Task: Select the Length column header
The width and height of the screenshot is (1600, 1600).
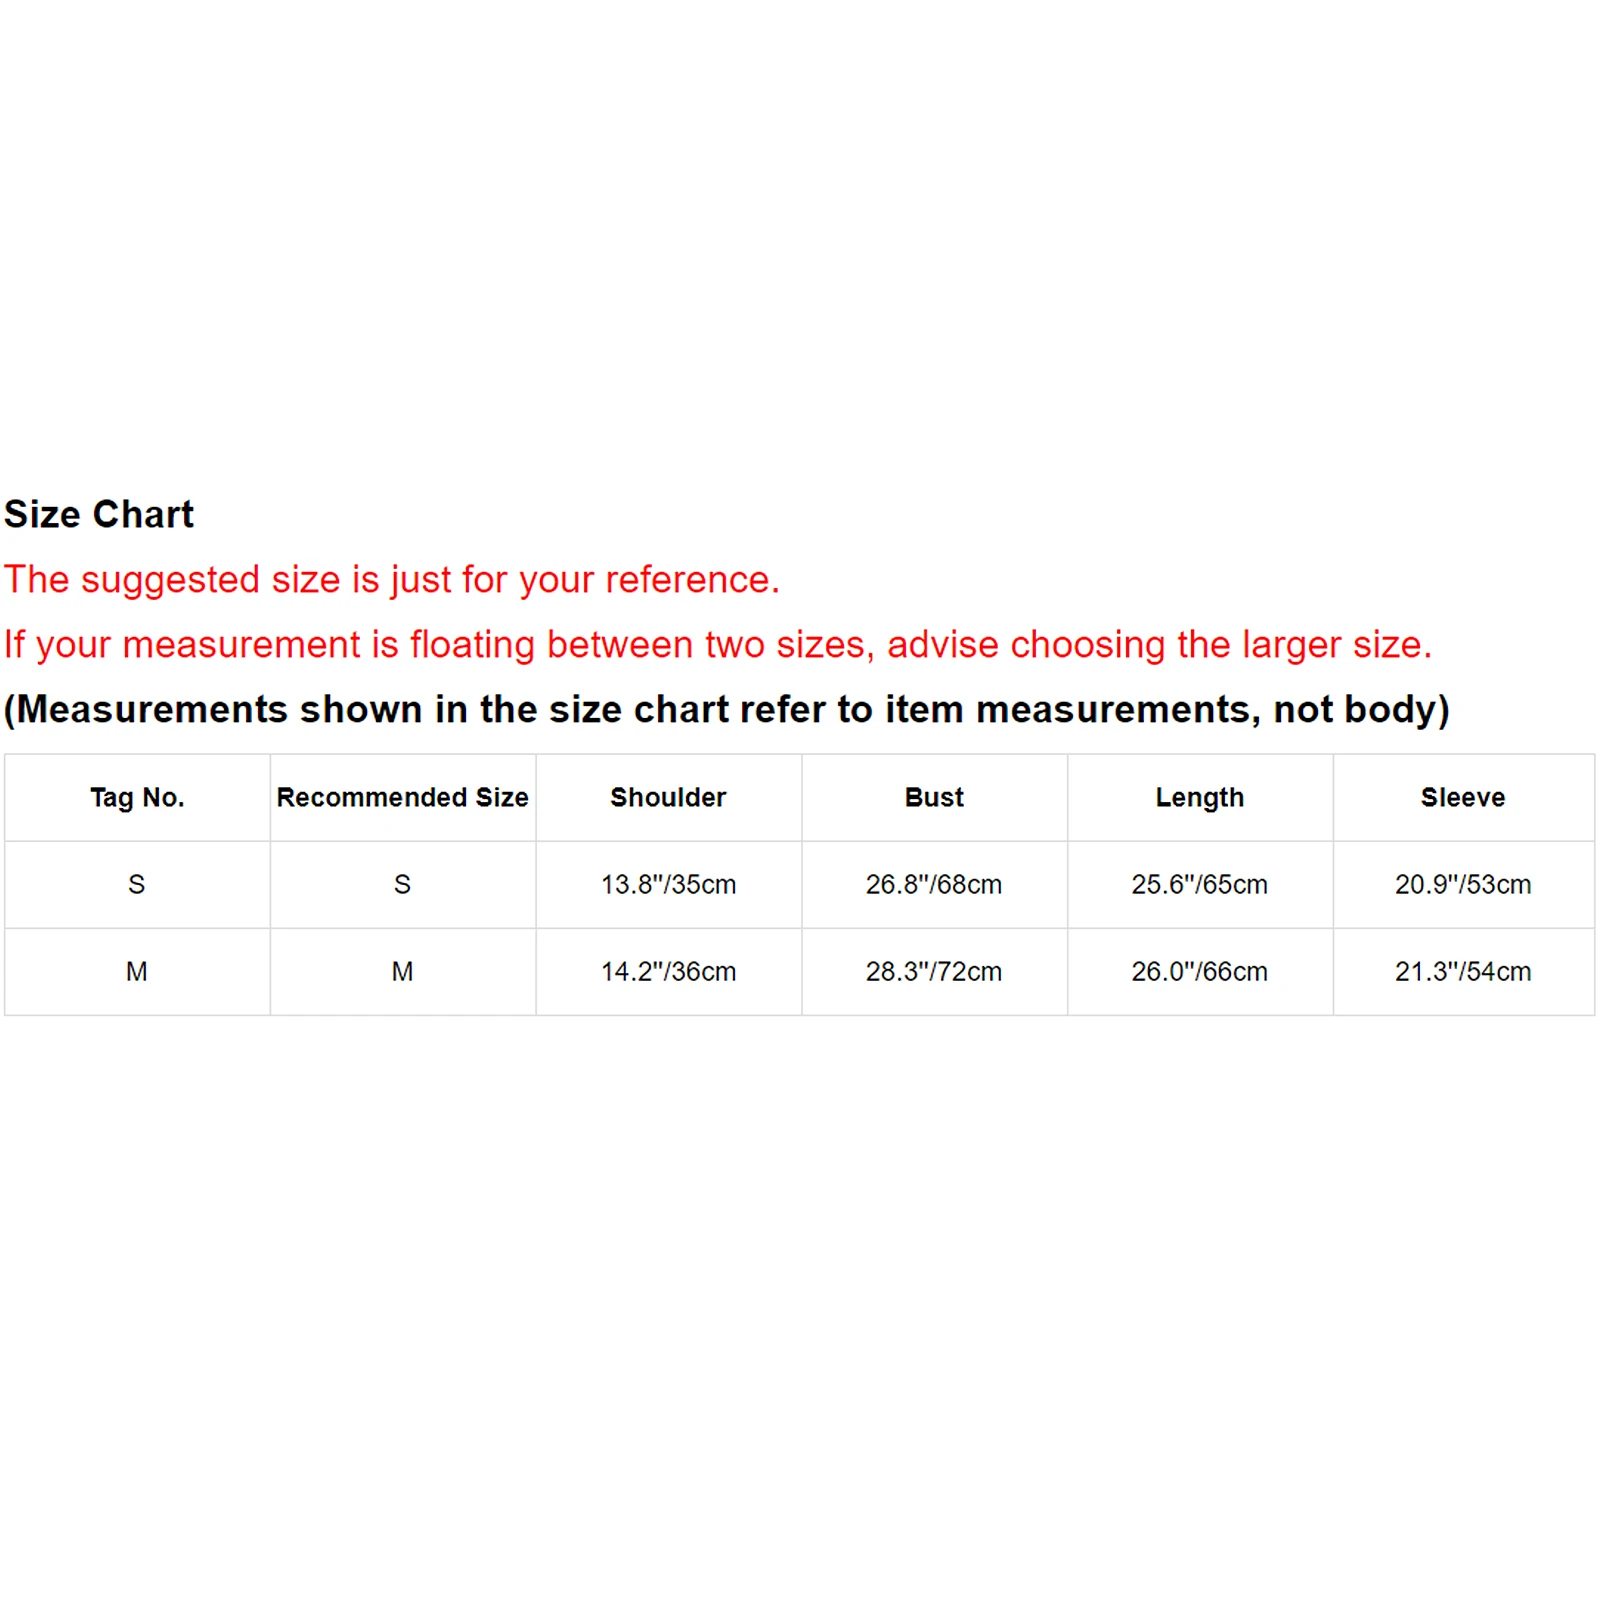Action: click(1199, 798)
